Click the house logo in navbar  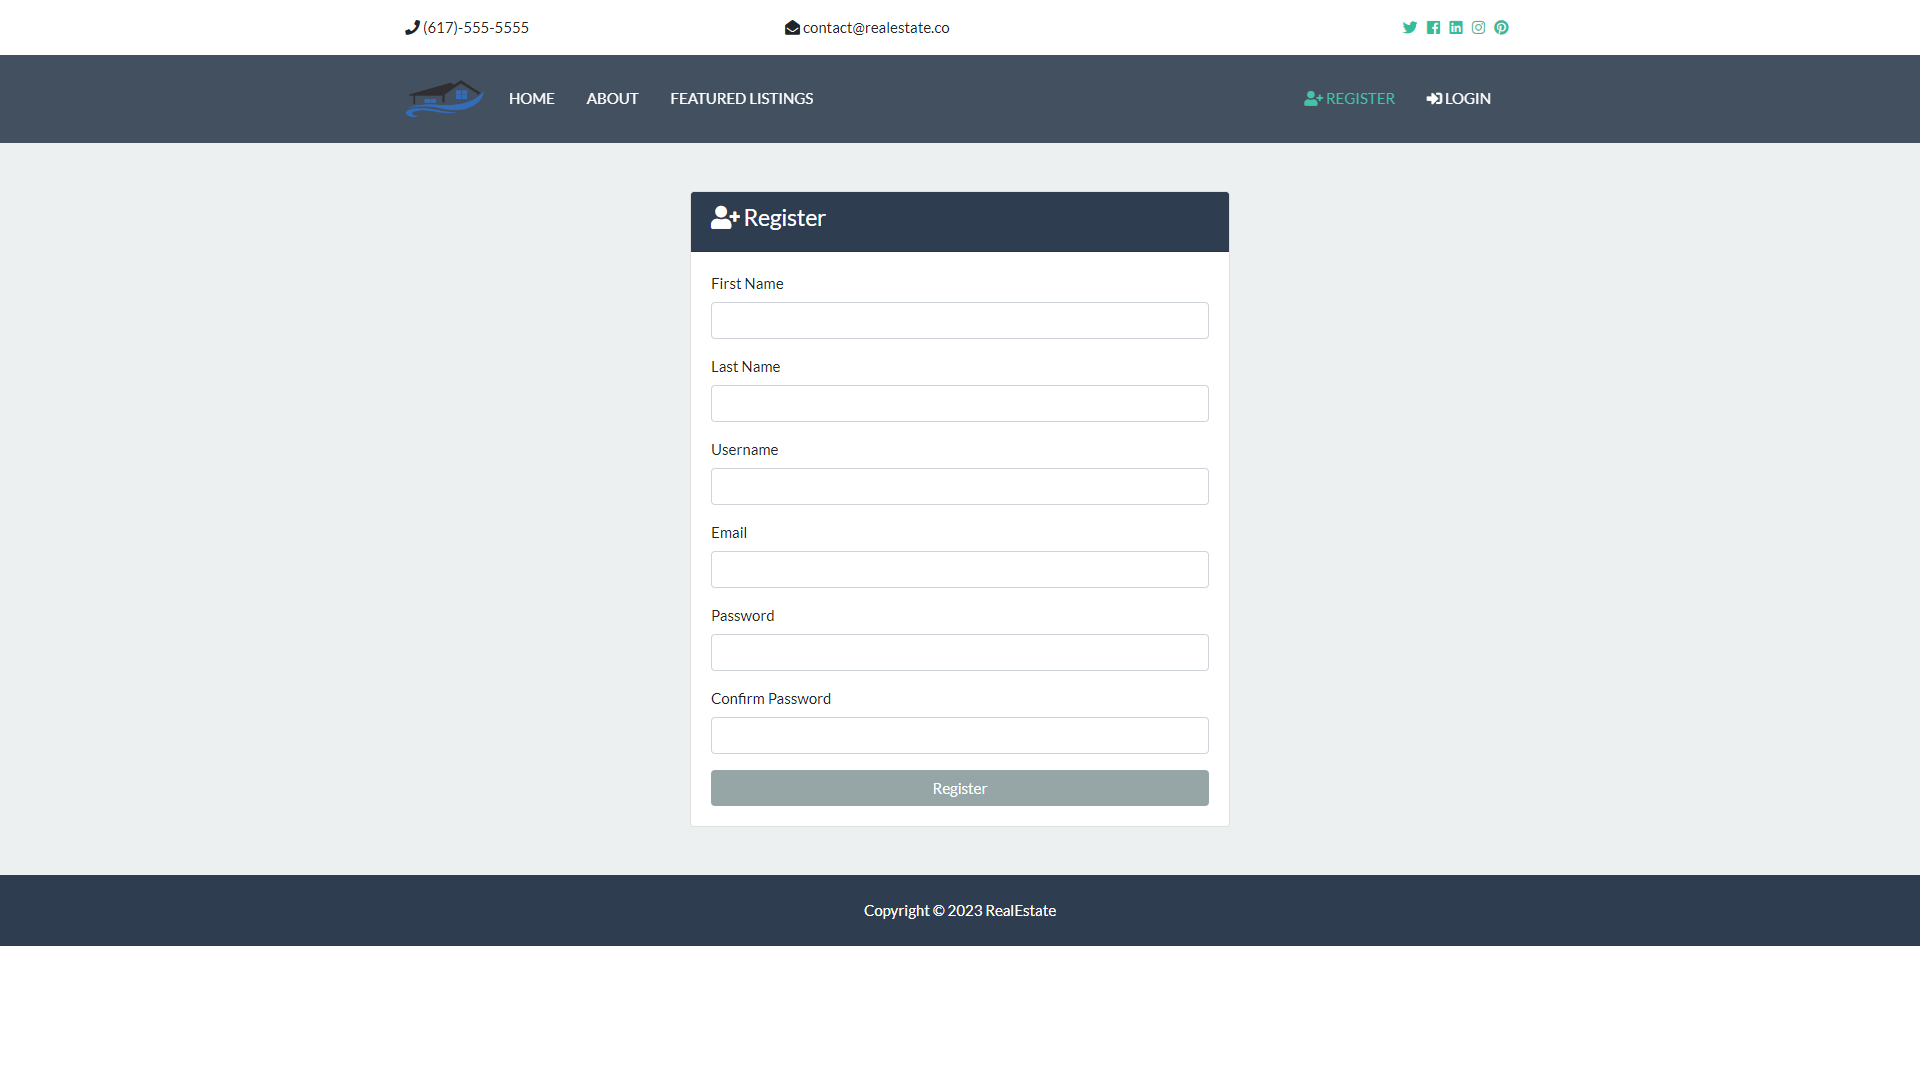[x=444, y=98]
